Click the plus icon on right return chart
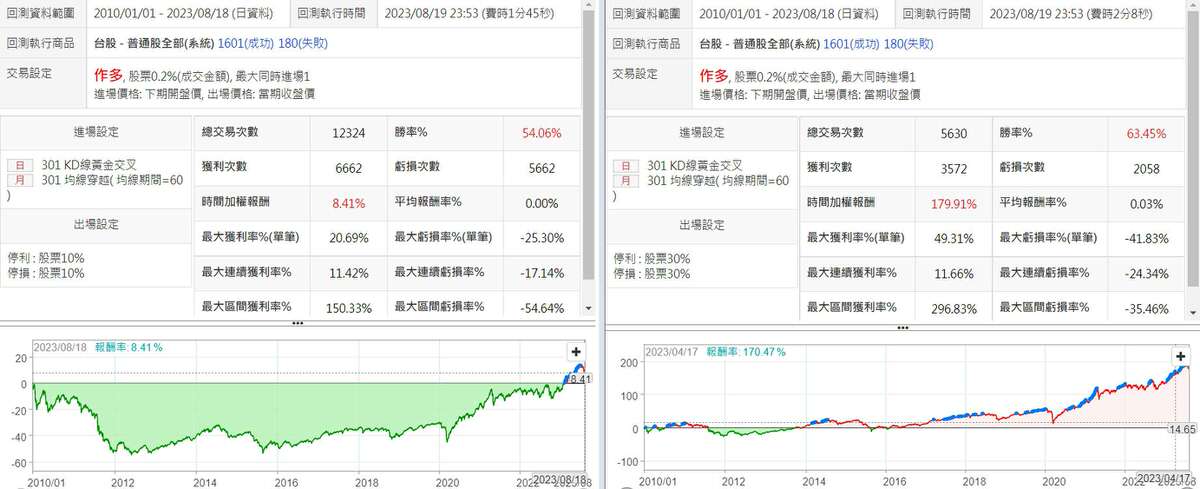 click(x=1182, y=357)
